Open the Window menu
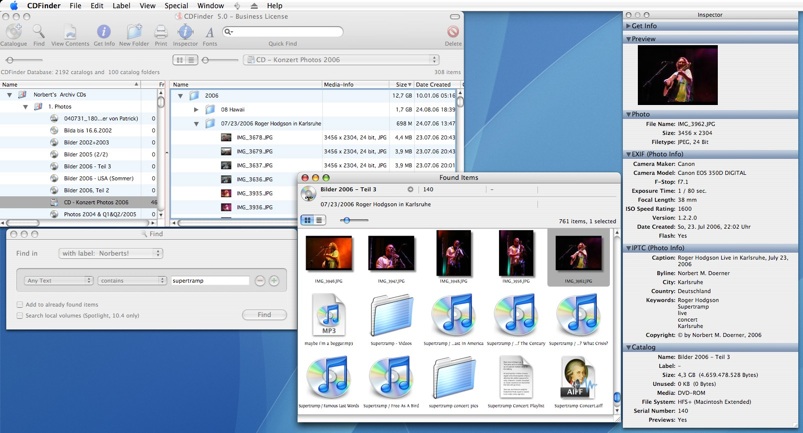Image resolution: width=803 pixels, height=433 pixels. pyautogui.click(x=210, y=6)
